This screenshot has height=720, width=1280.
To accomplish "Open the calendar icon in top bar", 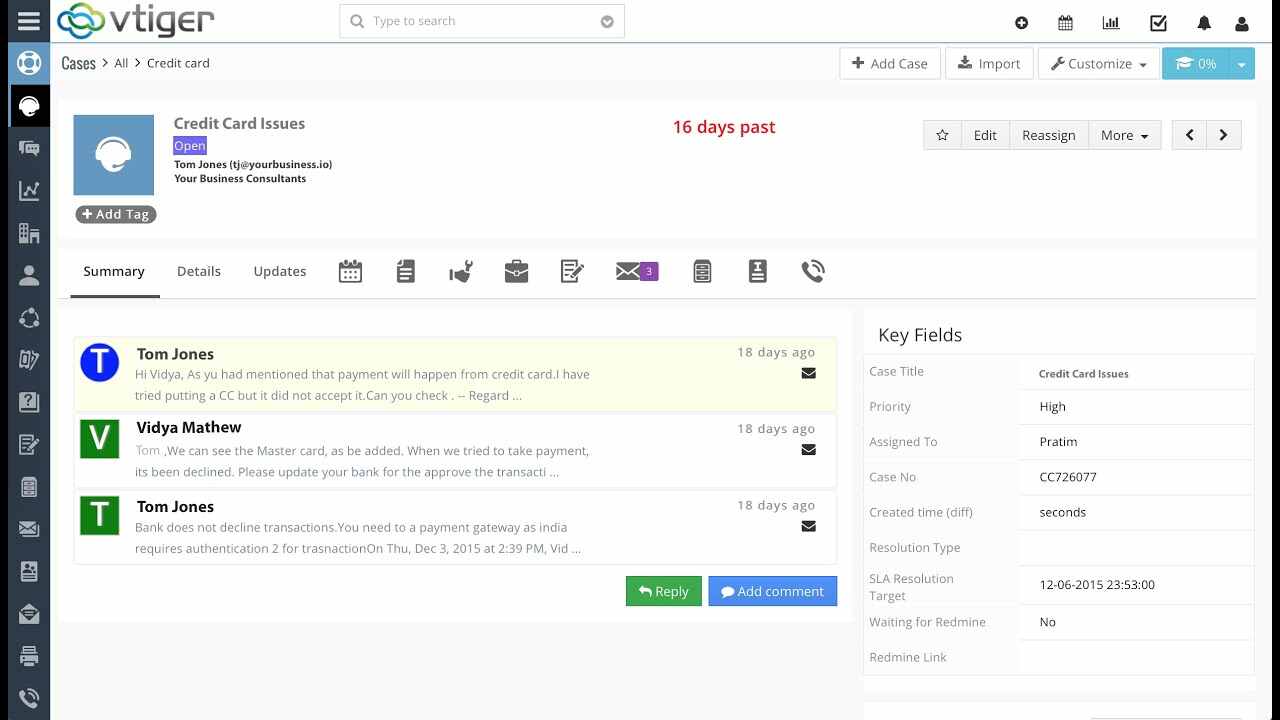I will point(1066,23).
